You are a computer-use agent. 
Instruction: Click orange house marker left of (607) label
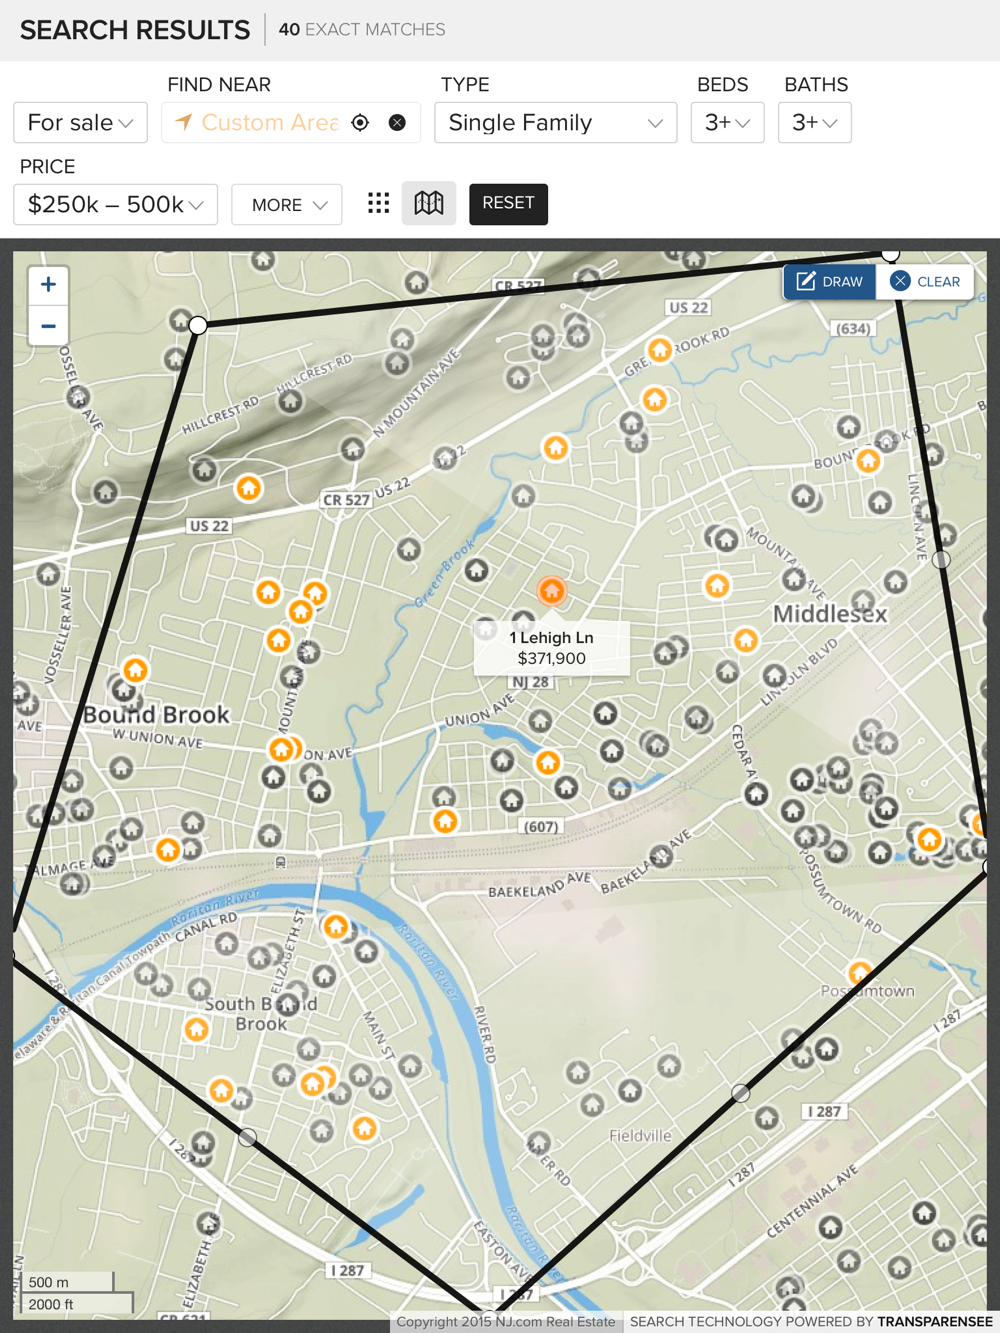click(x=445, y=822)
